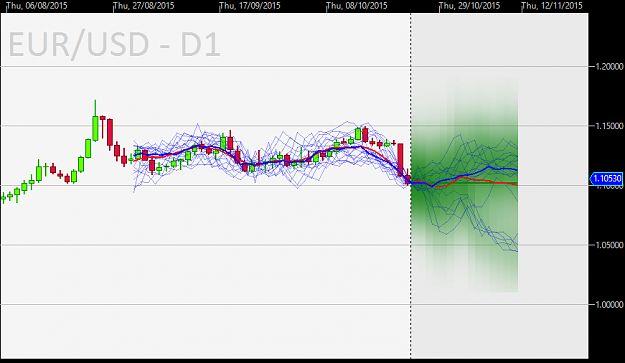Click the 1.15000 price axis label

tap(609, 126)
